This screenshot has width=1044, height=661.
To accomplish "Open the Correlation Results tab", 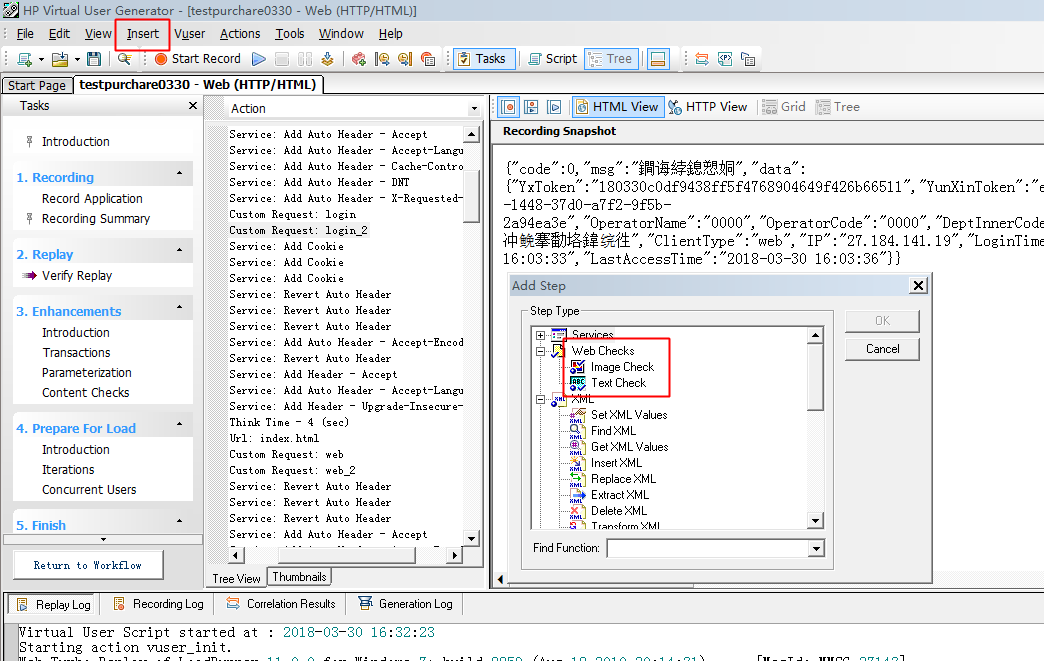I will pyautogui.click(x=281, y=604).
